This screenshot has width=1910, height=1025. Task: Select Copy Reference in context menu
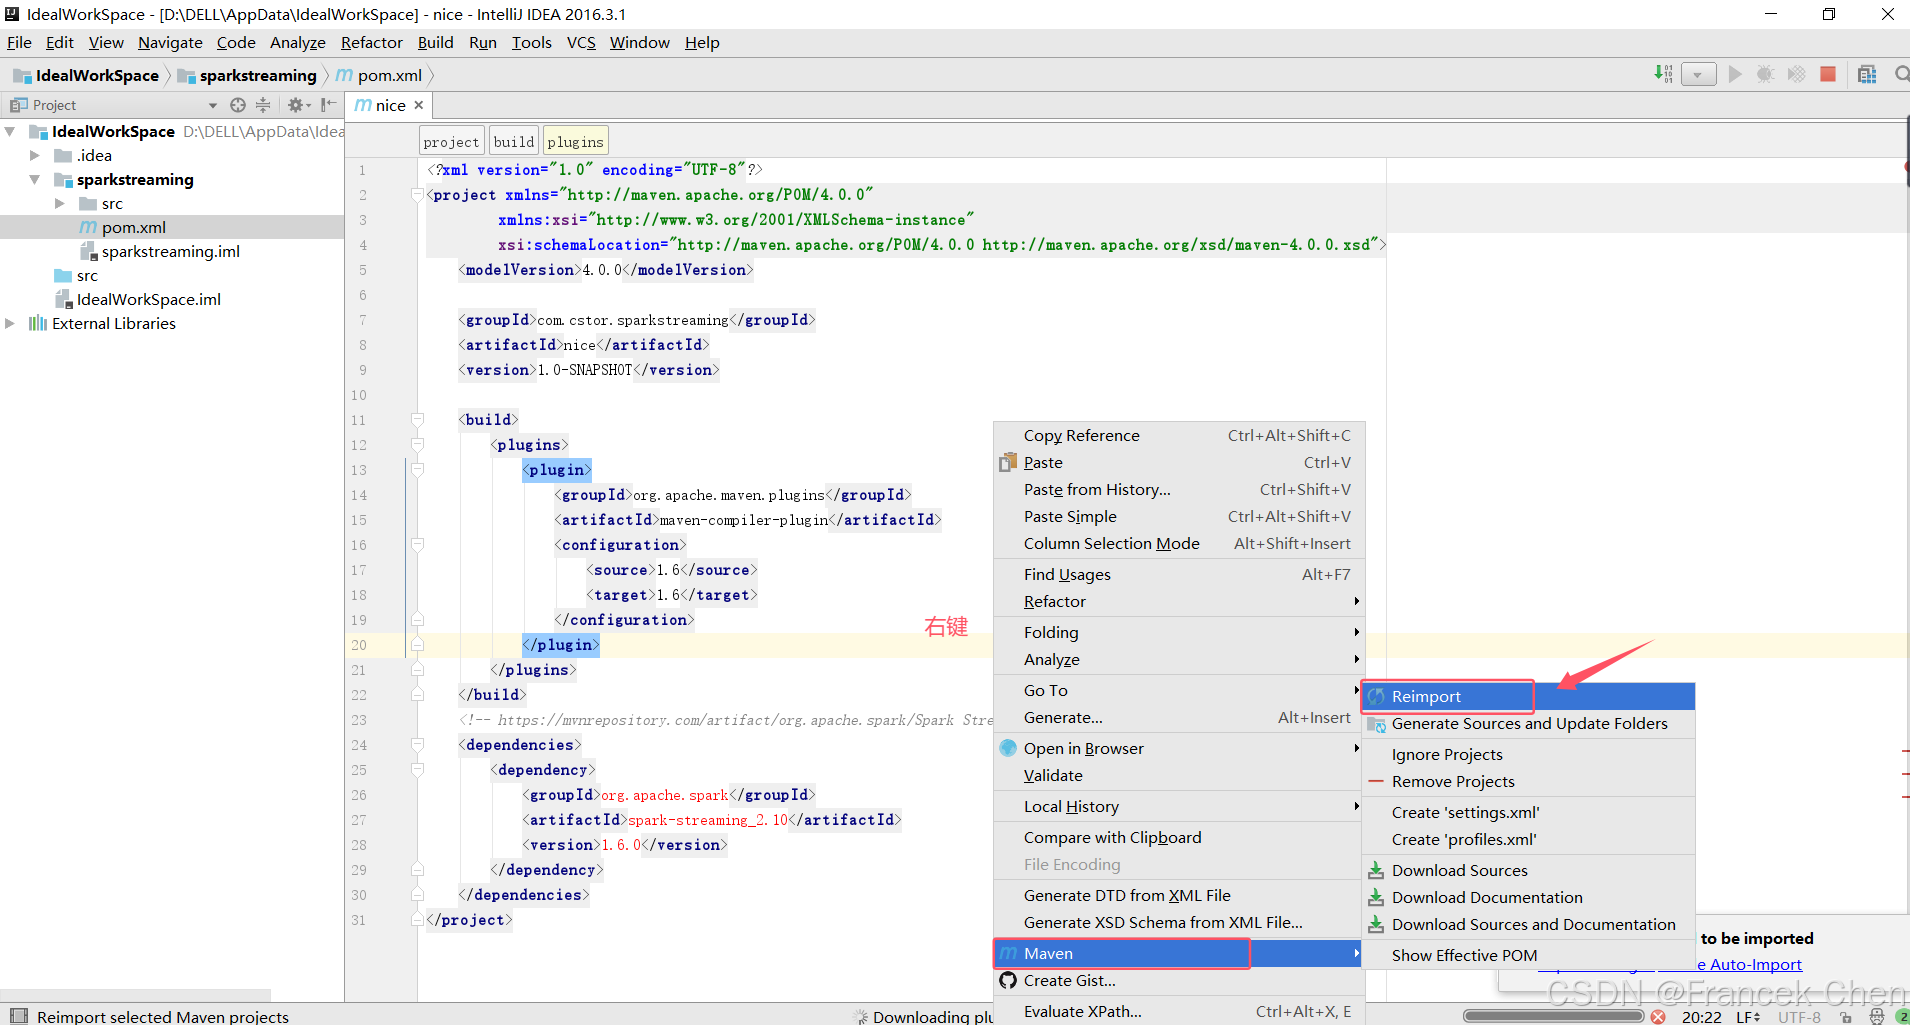tap(1179, 435)
